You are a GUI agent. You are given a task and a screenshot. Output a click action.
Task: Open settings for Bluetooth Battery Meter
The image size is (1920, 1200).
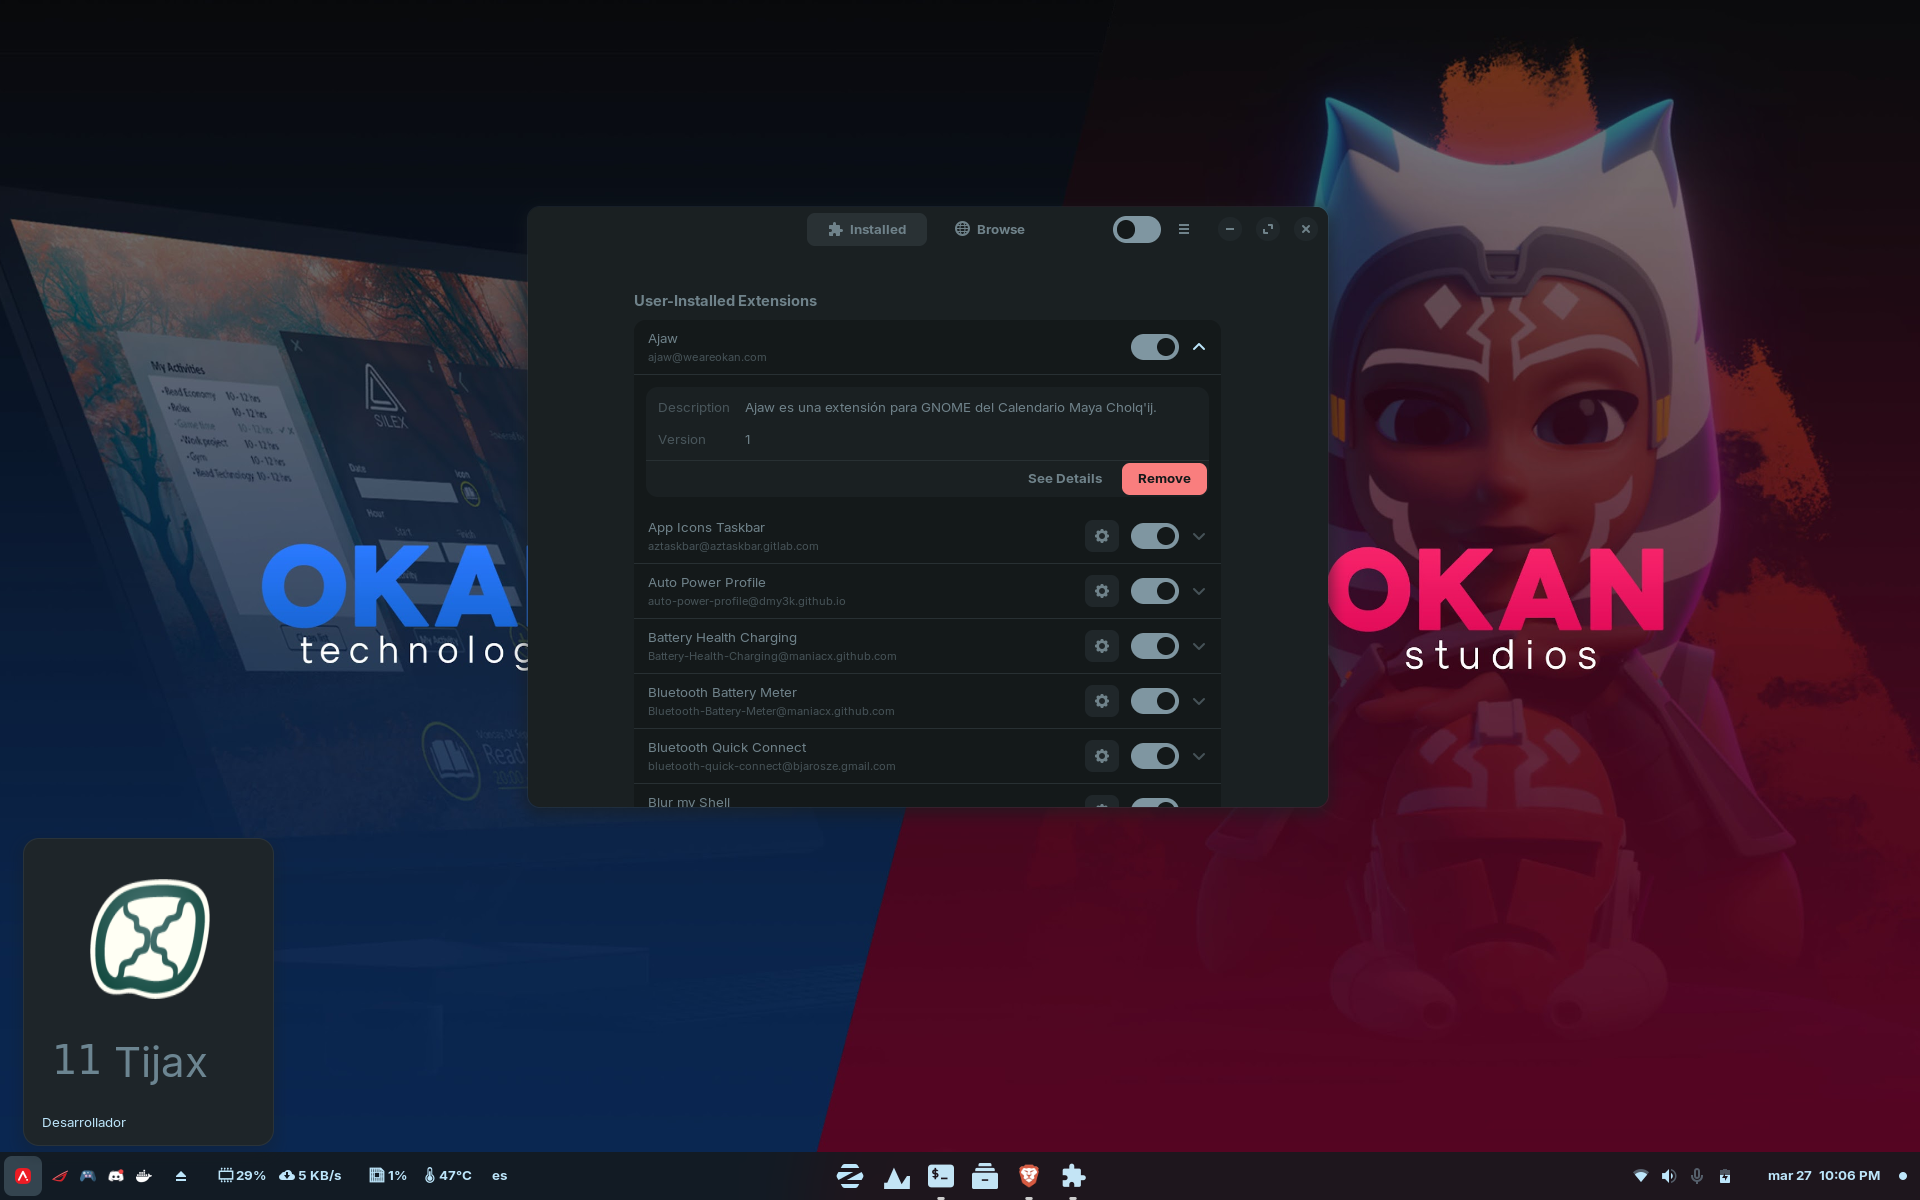click(1102, 701)
